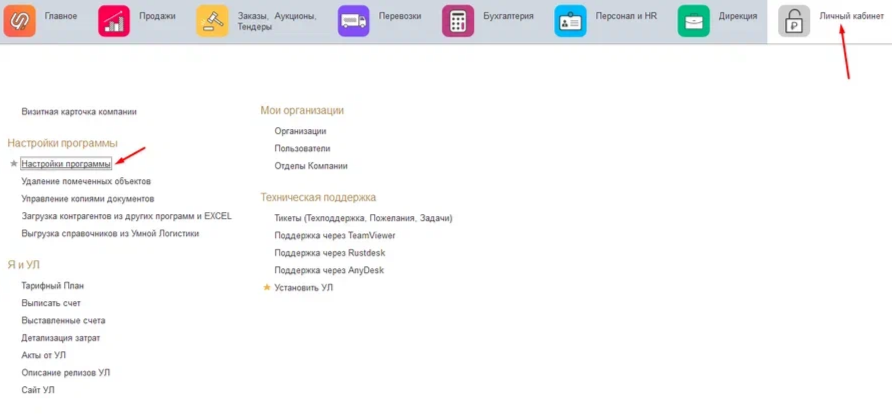Open Тикеты (Техподдержка, Пожелания, Задачи)
This screenshot has width=892, height=414.
tap(364, 218)
